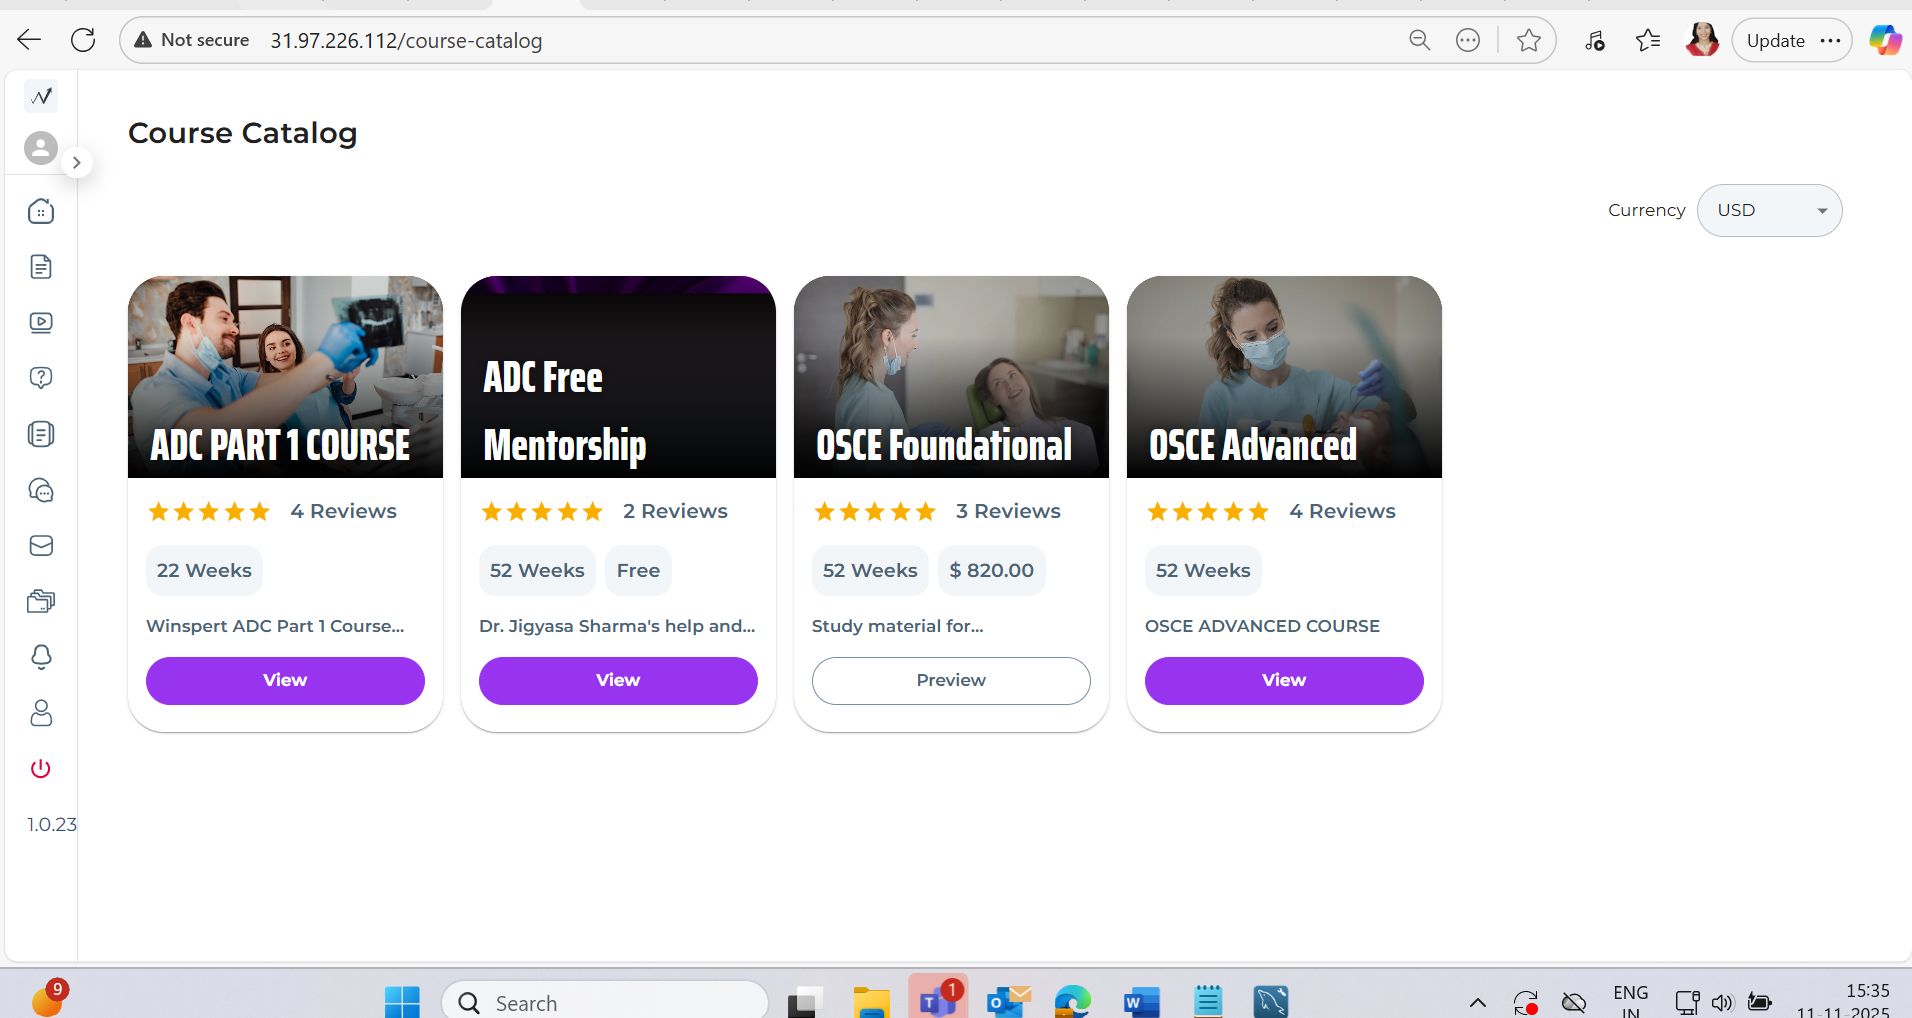Image resolution: width=1912 pixels, height=1018 pixels.
Task: Open the document page sidebar icon
Action: click(41, 267)
